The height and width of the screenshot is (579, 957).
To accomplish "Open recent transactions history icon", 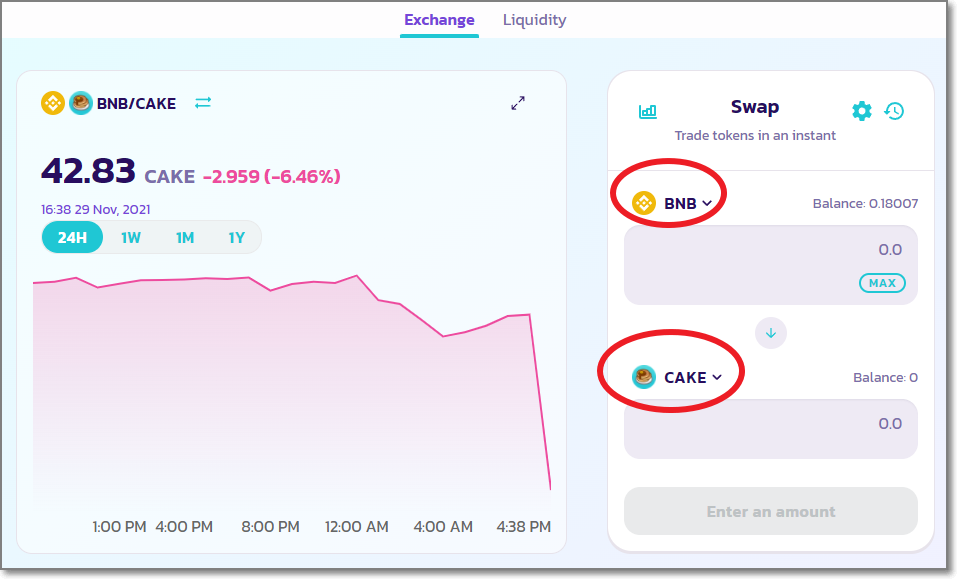I will (x=894, y=111).
